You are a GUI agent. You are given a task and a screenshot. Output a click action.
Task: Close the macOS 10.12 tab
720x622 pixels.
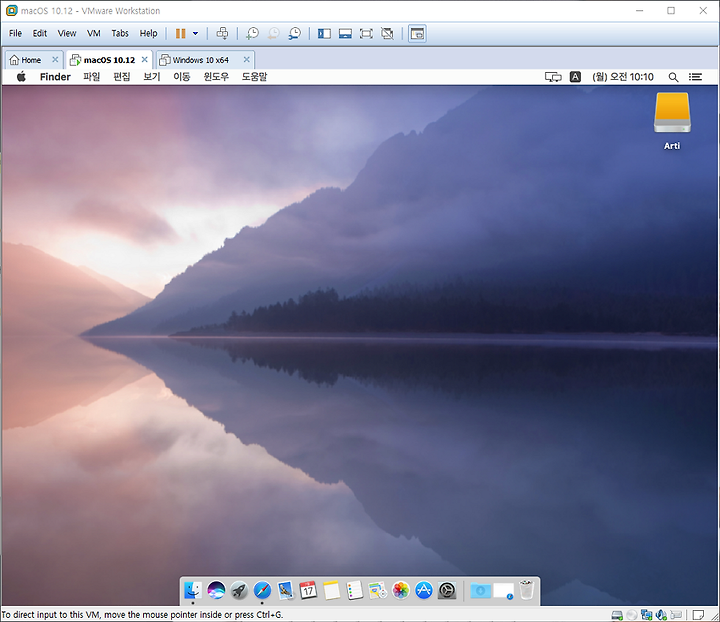pyautogui.click(x=145, y=60)
